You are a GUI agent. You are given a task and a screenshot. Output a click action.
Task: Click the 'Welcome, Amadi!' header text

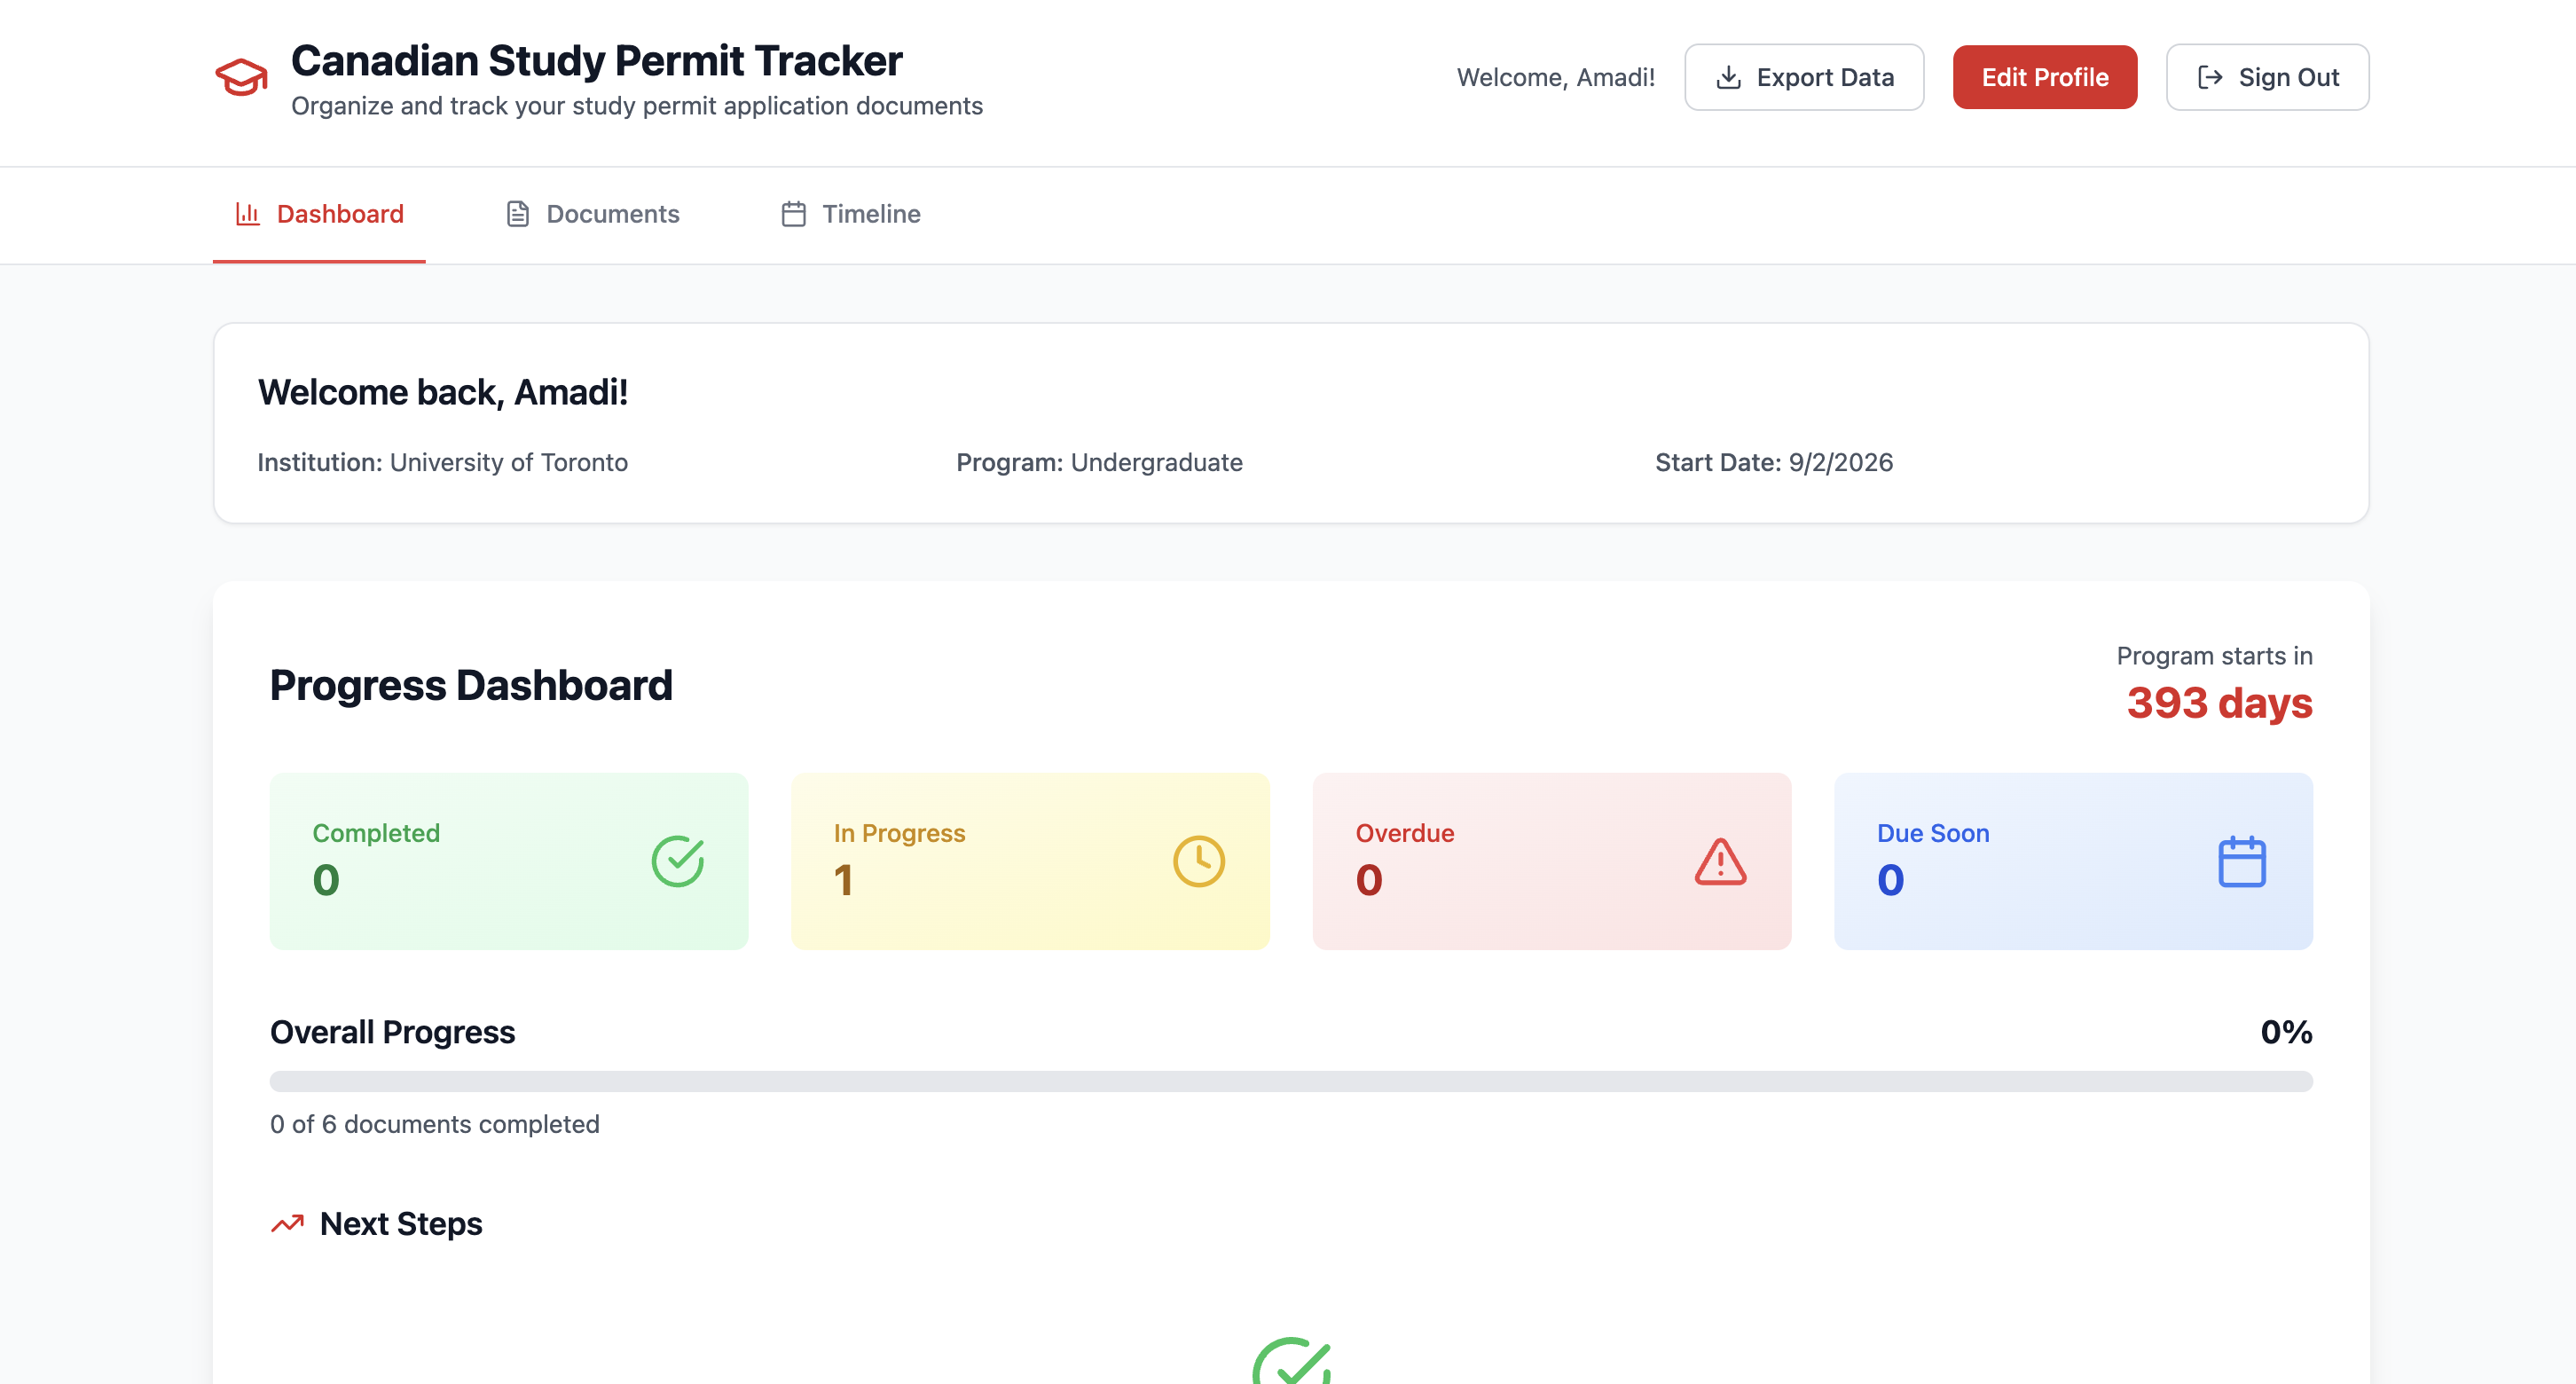(x=1555, y=77)
